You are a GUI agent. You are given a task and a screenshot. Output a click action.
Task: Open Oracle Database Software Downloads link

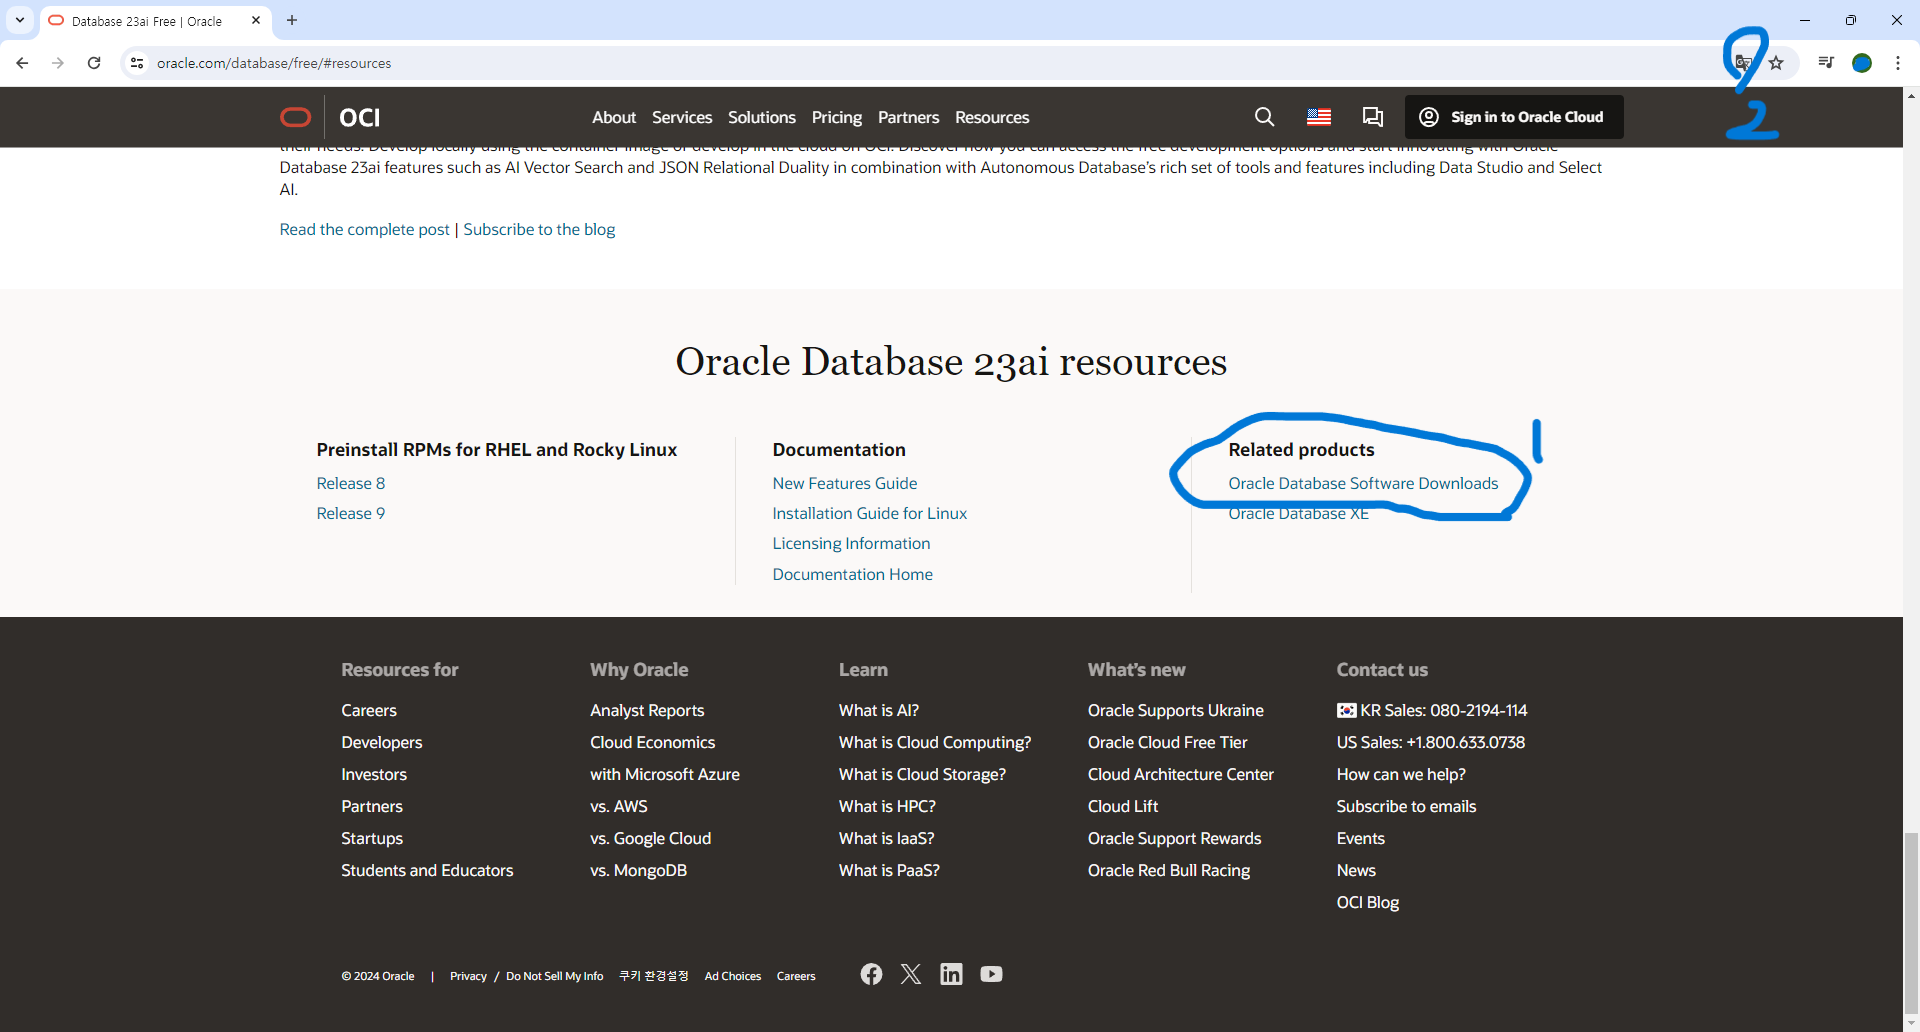(1363, 483)
